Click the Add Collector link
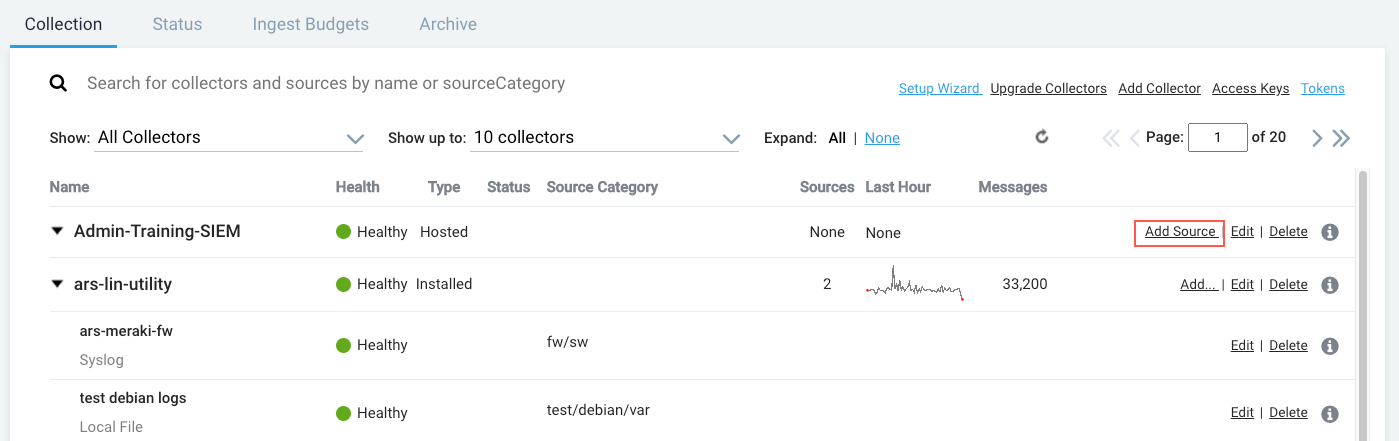Viewport: 1399px width, 441px height. click(x=1159, y=88)
